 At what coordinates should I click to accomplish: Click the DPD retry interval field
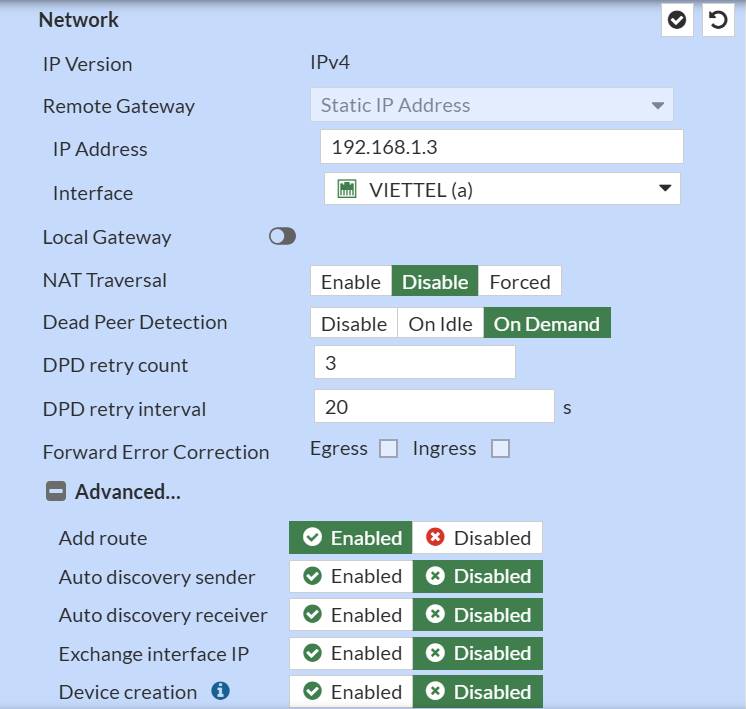[433, 407]
